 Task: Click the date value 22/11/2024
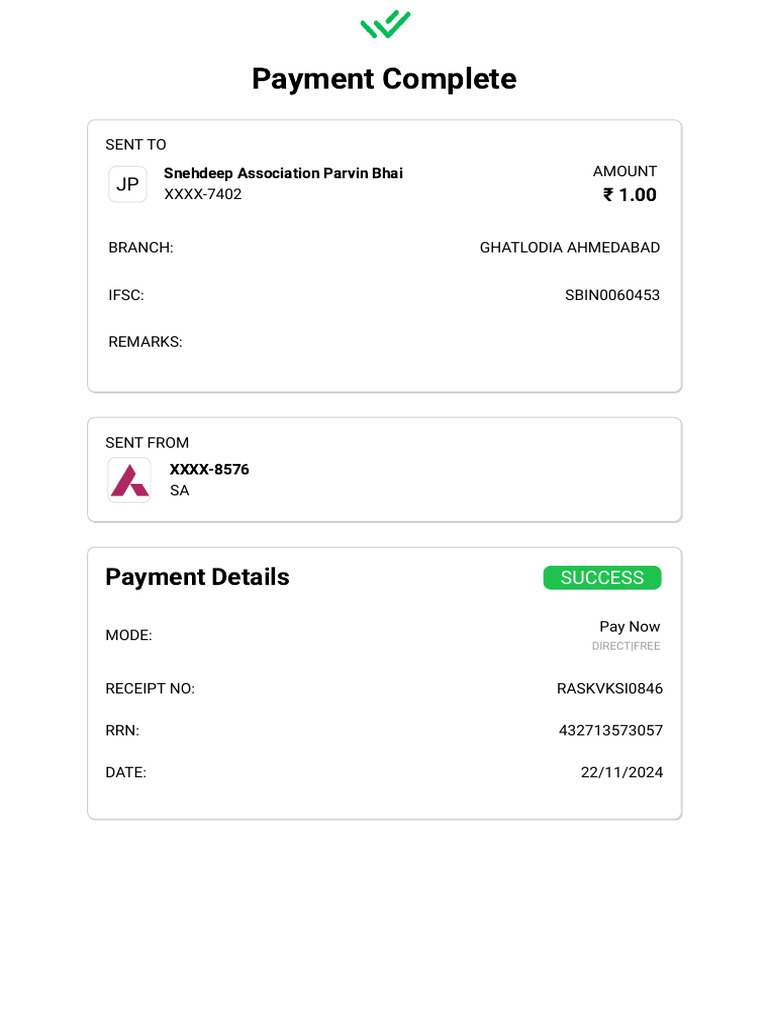pyautogui.click(x=622, y=772)
